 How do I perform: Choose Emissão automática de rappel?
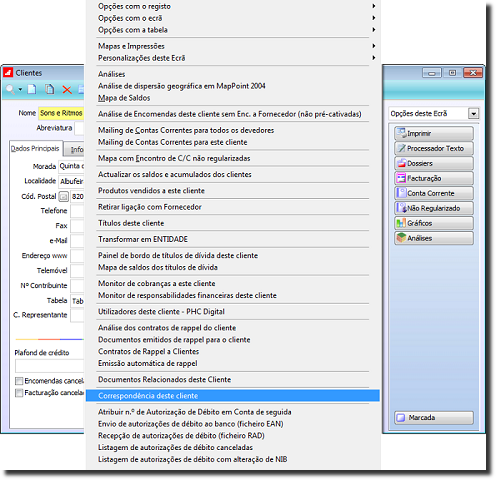pyautogui.click(x=233, y=363)
